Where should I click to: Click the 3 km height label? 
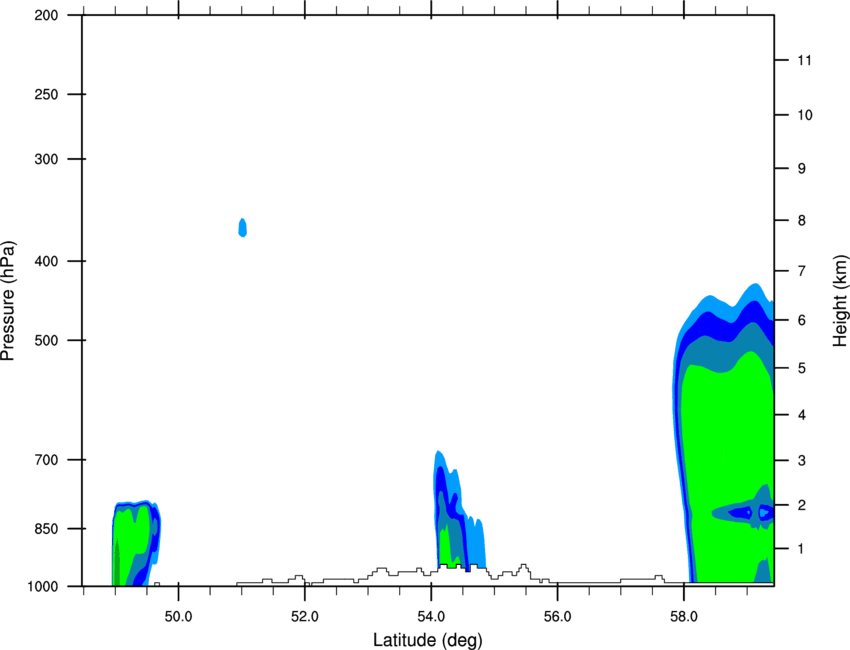[802, 461]
